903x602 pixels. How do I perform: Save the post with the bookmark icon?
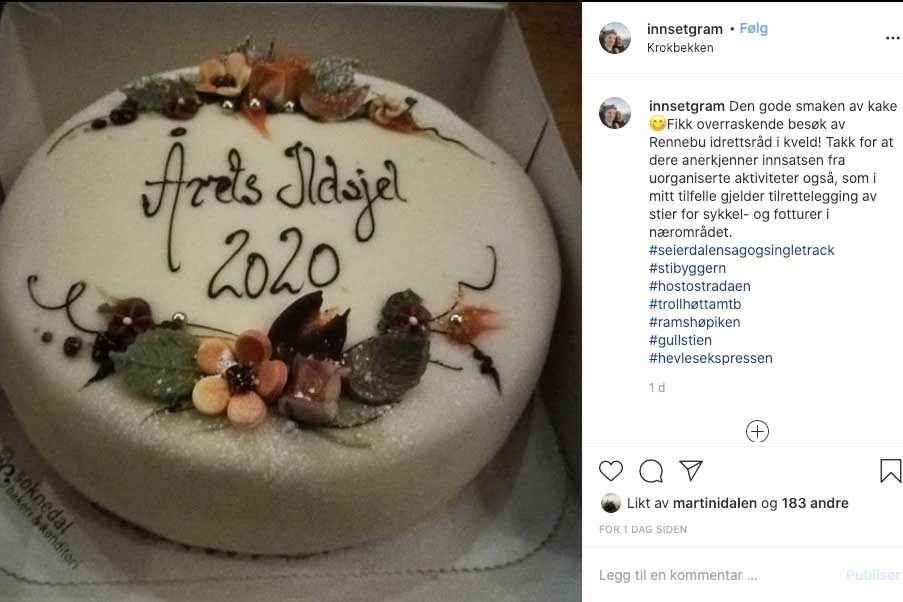(890, 471)
